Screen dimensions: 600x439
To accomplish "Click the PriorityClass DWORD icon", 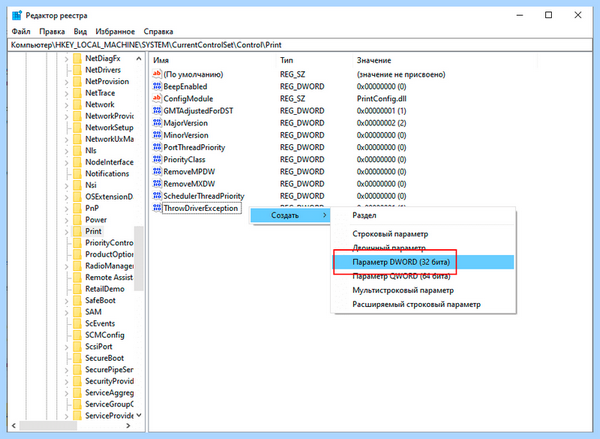I will point(157,159).
